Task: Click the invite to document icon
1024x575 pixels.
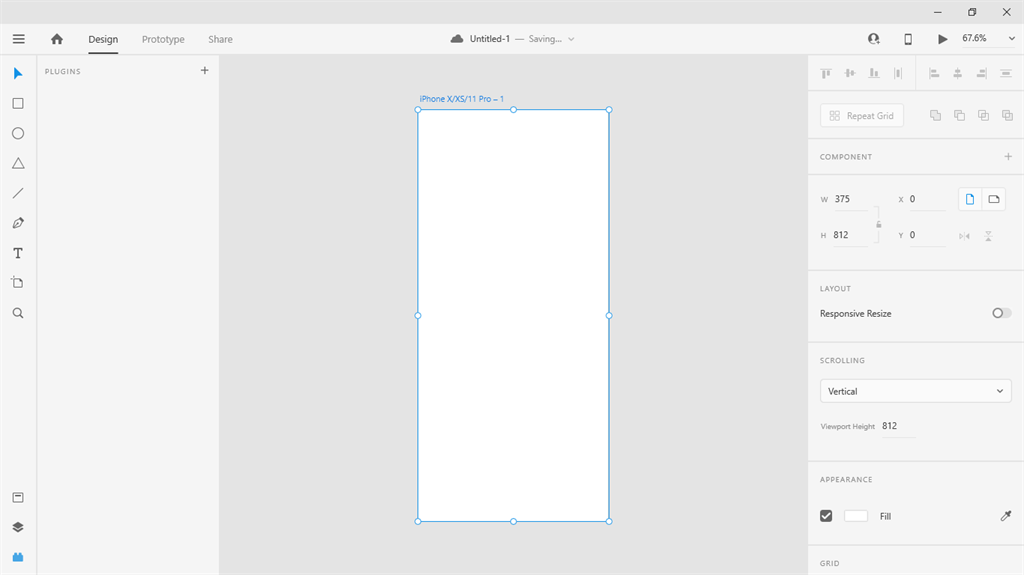Action: pyautogui.click(x=874, y=39)
